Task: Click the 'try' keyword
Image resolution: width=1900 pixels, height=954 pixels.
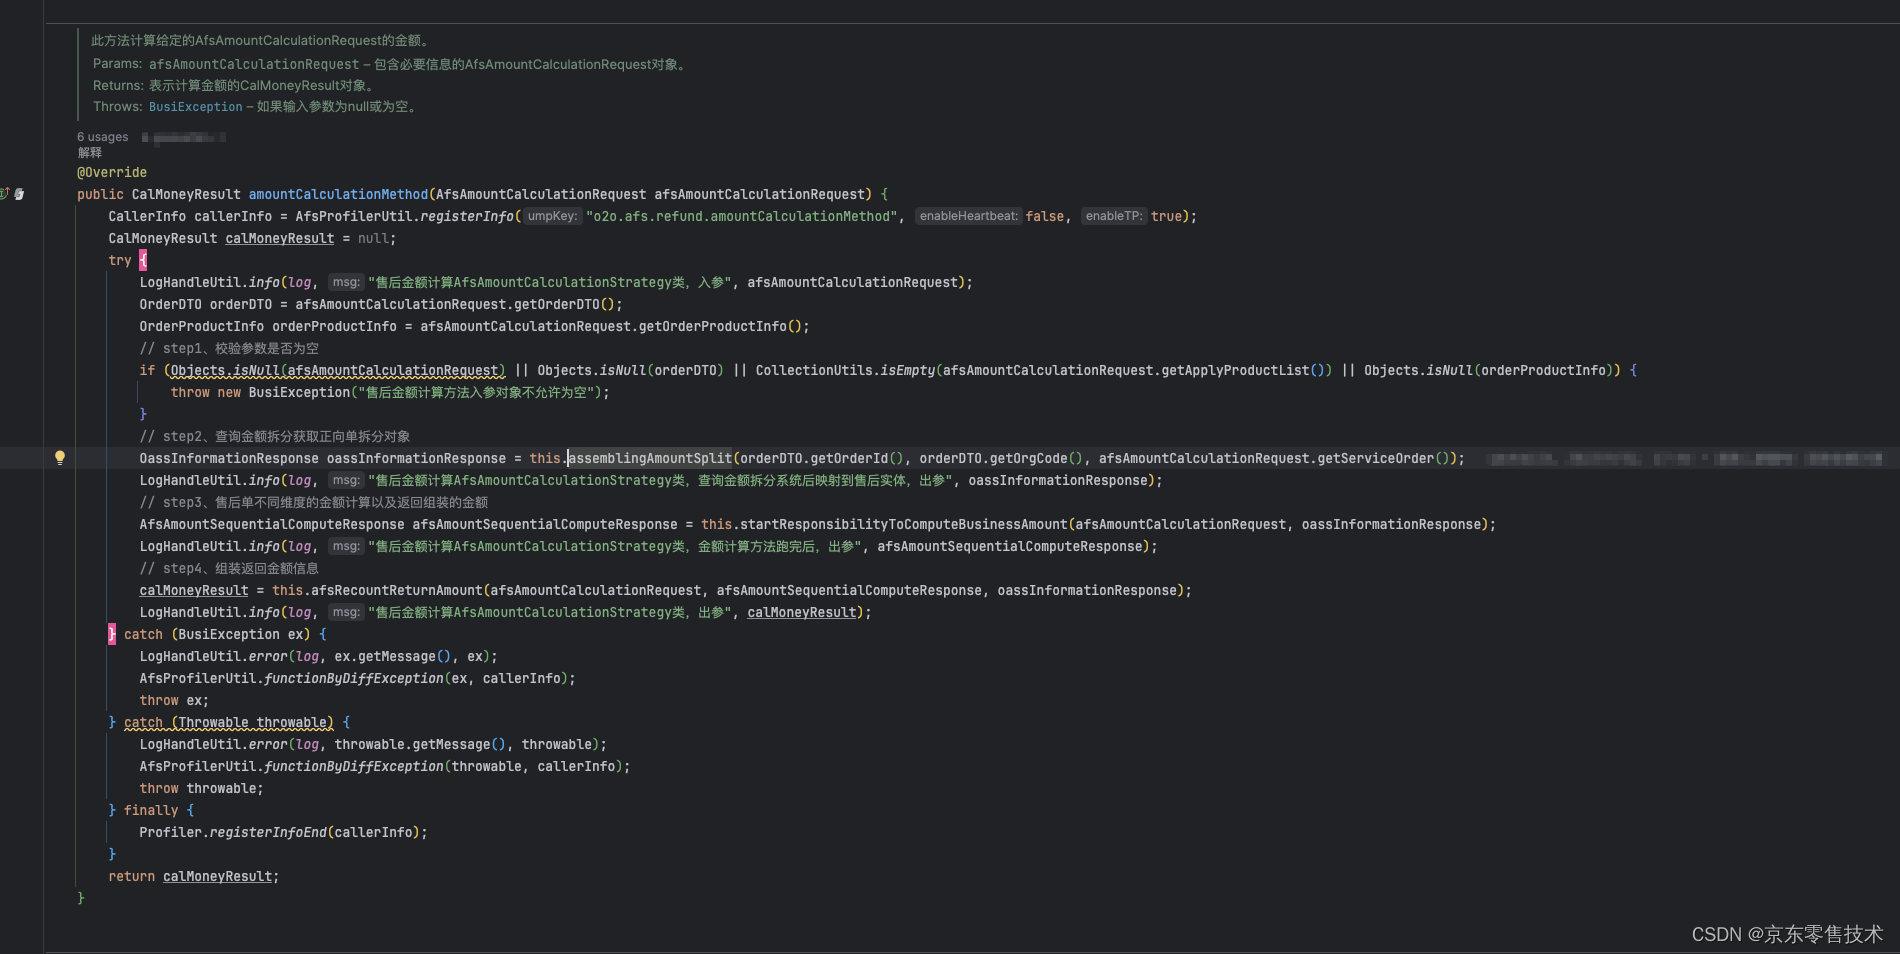Action: point(120,260)
